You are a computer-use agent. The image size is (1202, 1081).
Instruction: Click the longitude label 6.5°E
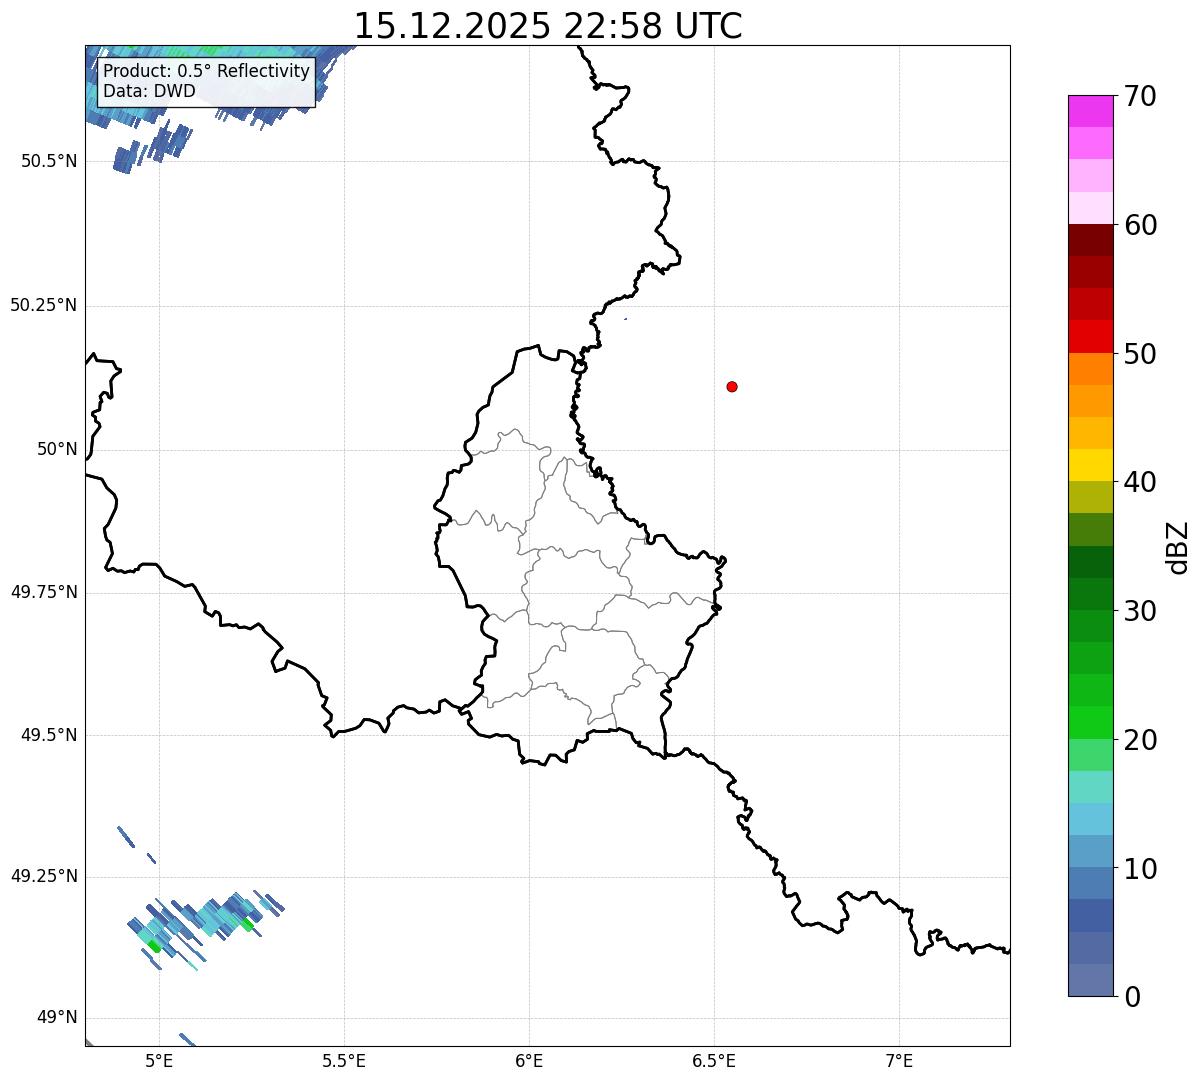714,1060
